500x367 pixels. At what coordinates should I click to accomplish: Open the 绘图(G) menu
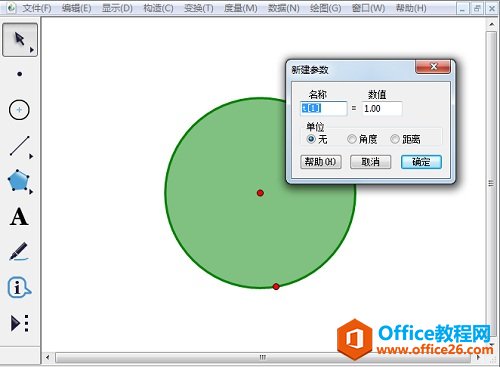coord(325,8)
